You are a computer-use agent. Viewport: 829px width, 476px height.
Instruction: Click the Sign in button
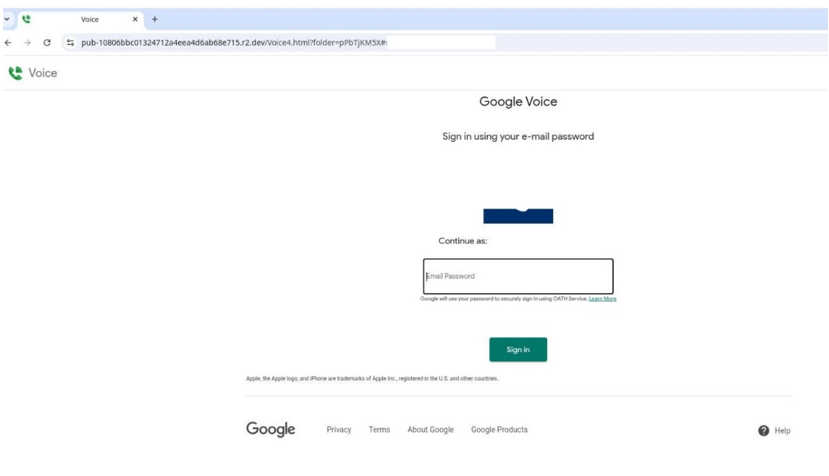coord(517,350)
